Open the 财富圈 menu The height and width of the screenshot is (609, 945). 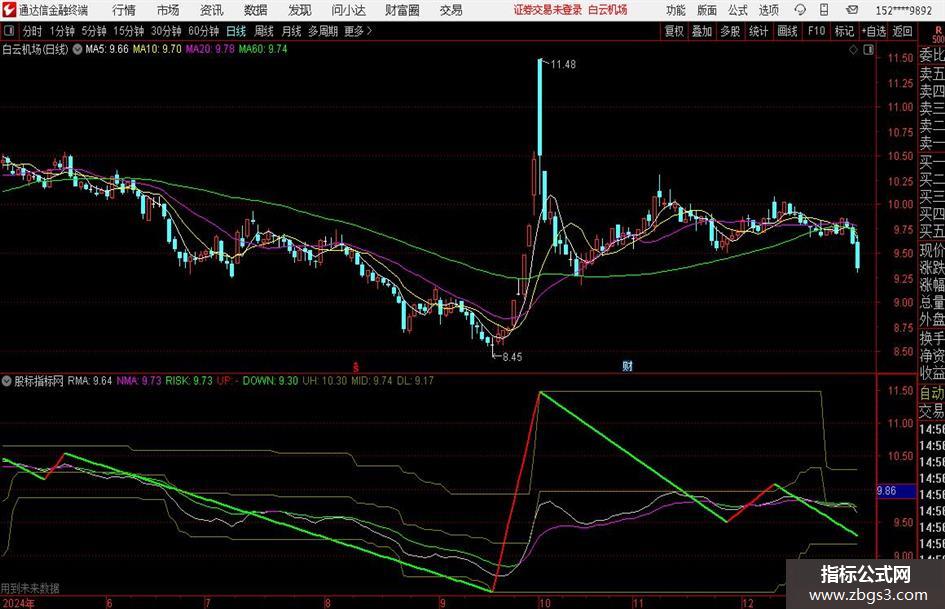click(402, 10)
